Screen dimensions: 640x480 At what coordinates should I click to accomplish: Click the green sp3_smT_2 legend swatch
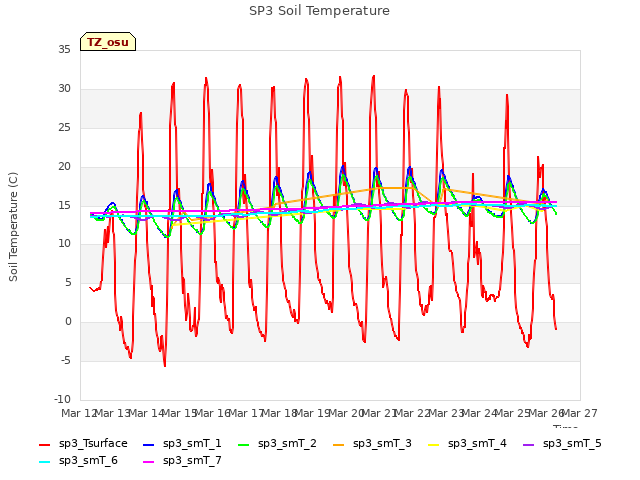coord(244,444)
